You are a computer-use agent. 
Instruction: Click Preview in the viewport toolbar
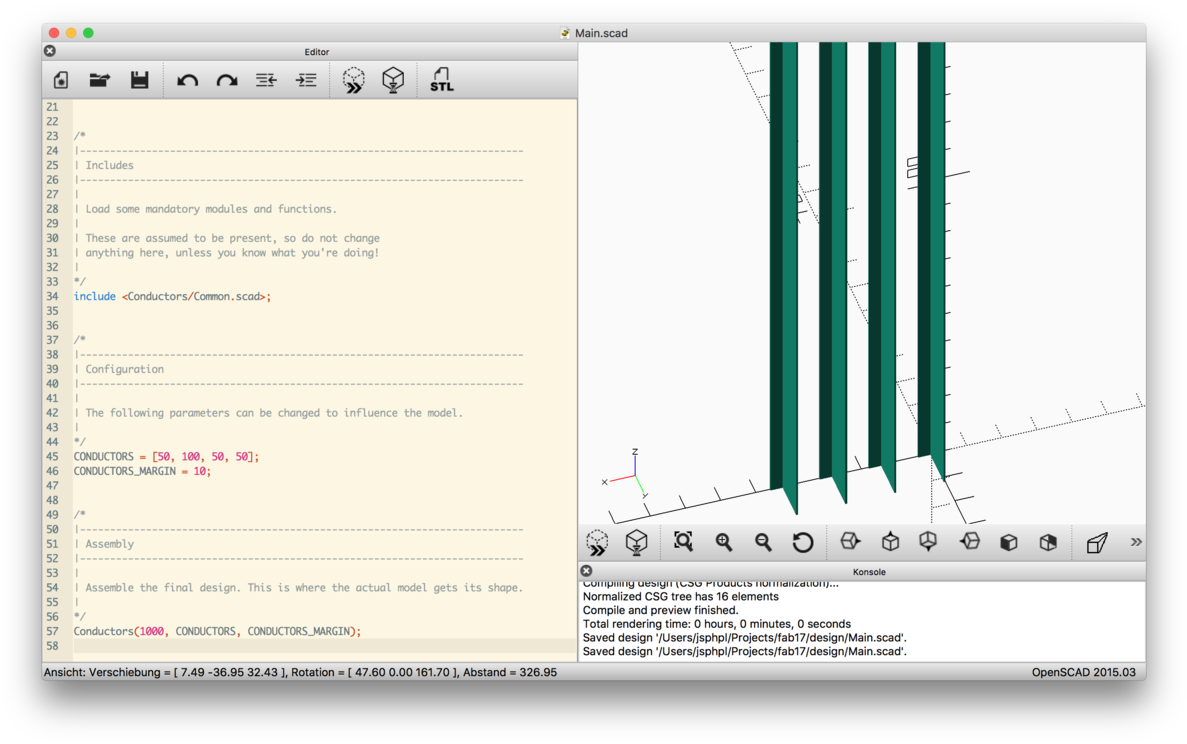pos(597,542)
